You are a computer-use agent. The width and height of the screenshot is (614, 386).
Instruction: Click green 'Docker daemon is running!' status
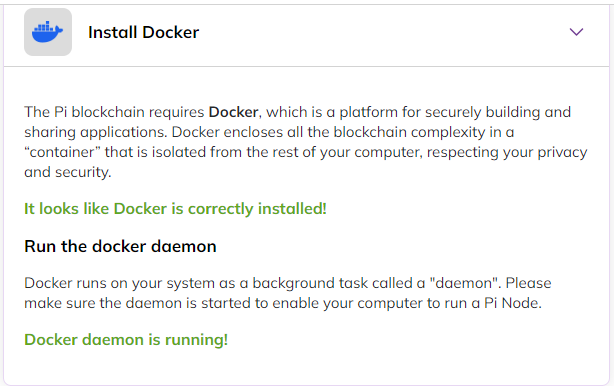pos(126,339)
